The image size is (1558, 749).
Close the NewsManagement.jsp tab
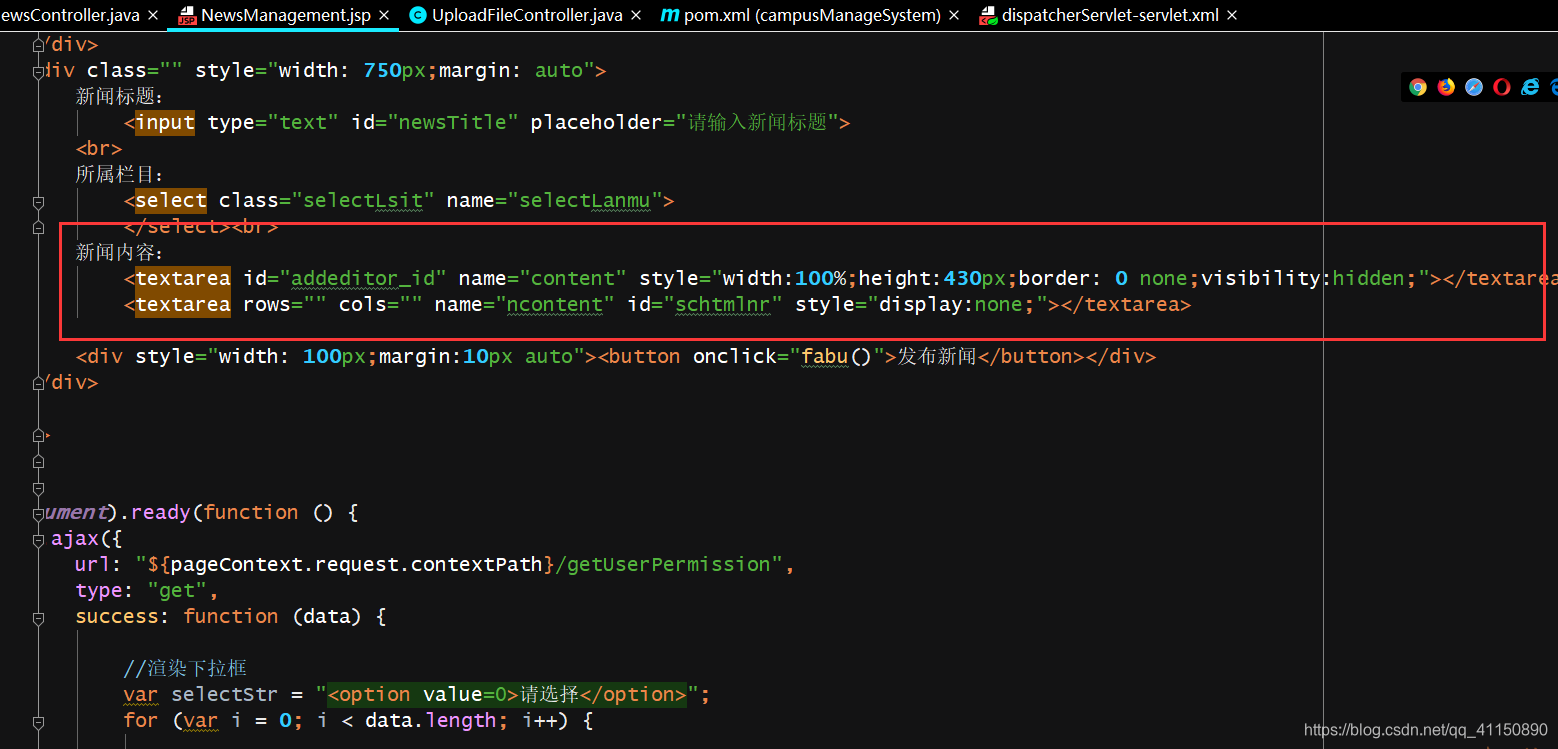click(384, 15)
